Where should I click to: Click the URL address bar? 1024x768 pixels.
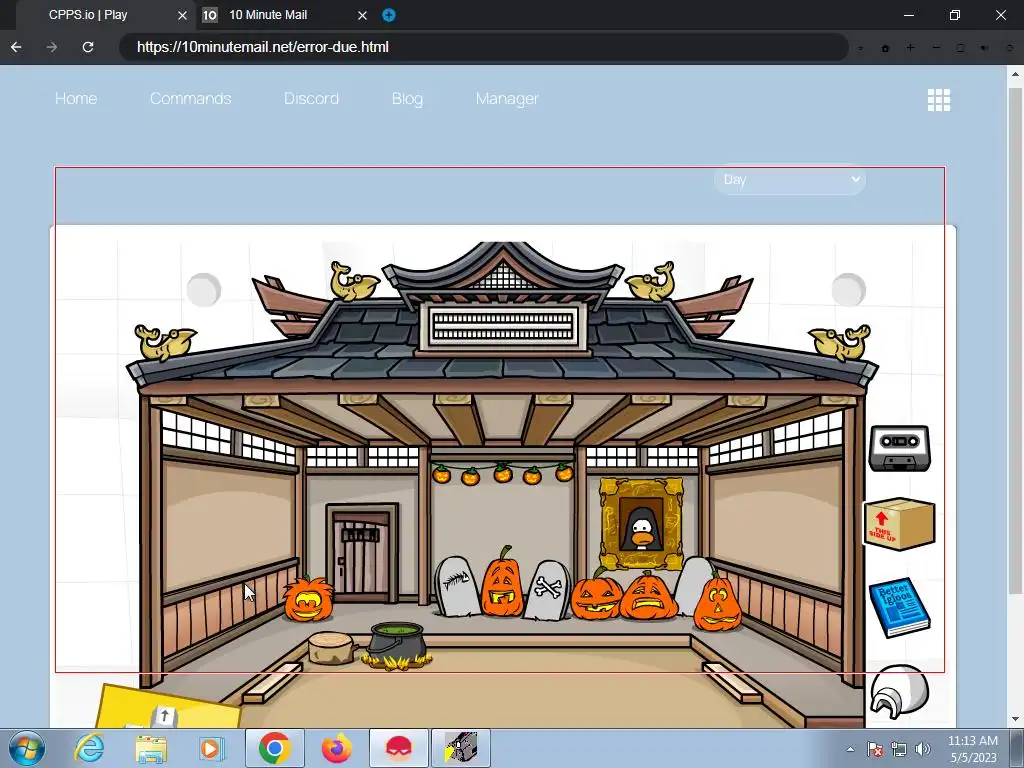click(483, 47)
